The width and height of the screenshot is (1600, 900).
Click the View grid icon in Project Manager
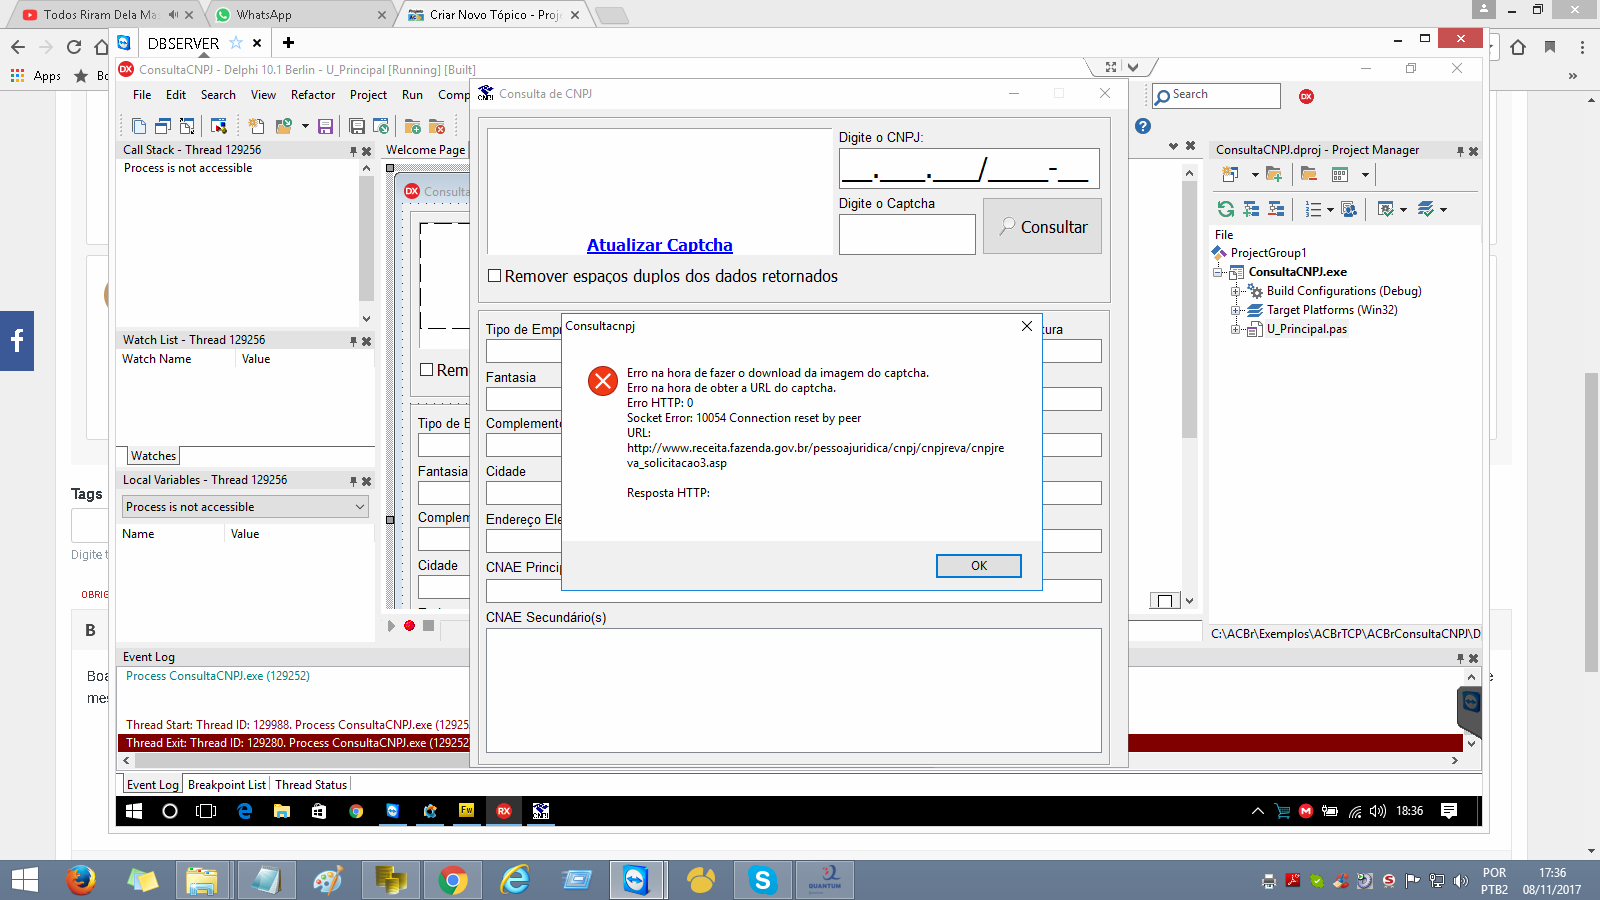tap(1340, 174)
